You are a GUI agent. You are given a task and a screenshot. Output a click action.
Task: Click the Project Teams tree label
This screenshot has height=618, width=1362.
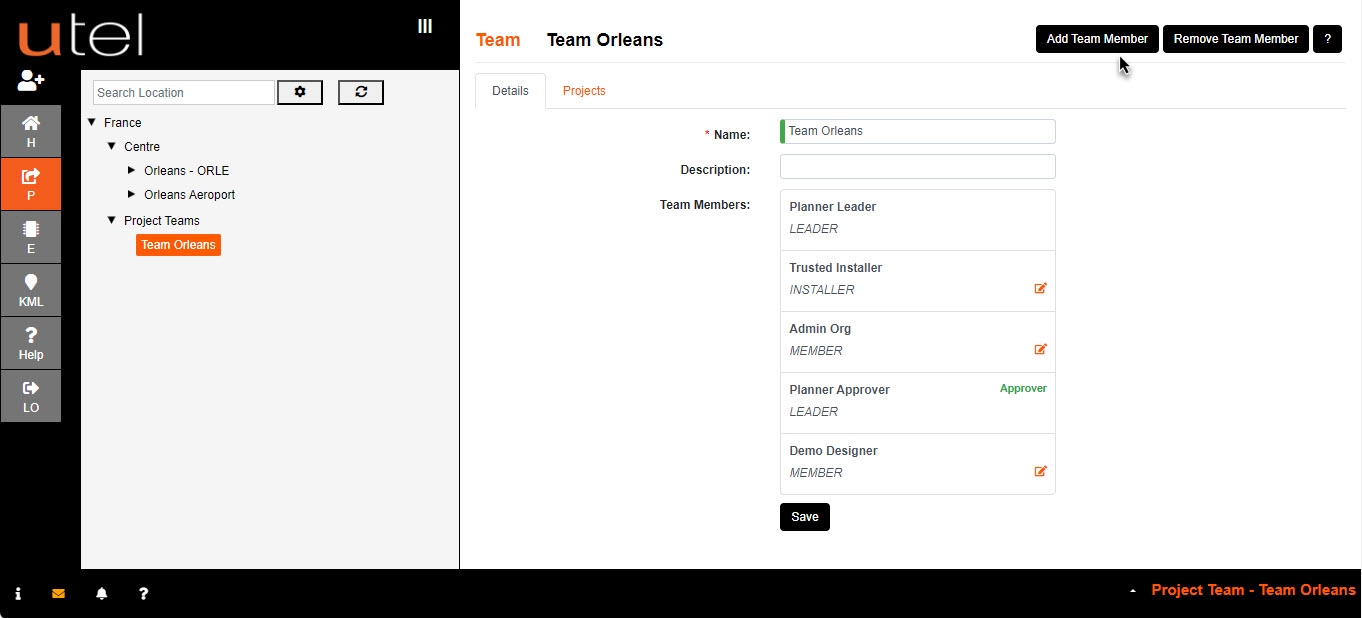coord(162,220)
